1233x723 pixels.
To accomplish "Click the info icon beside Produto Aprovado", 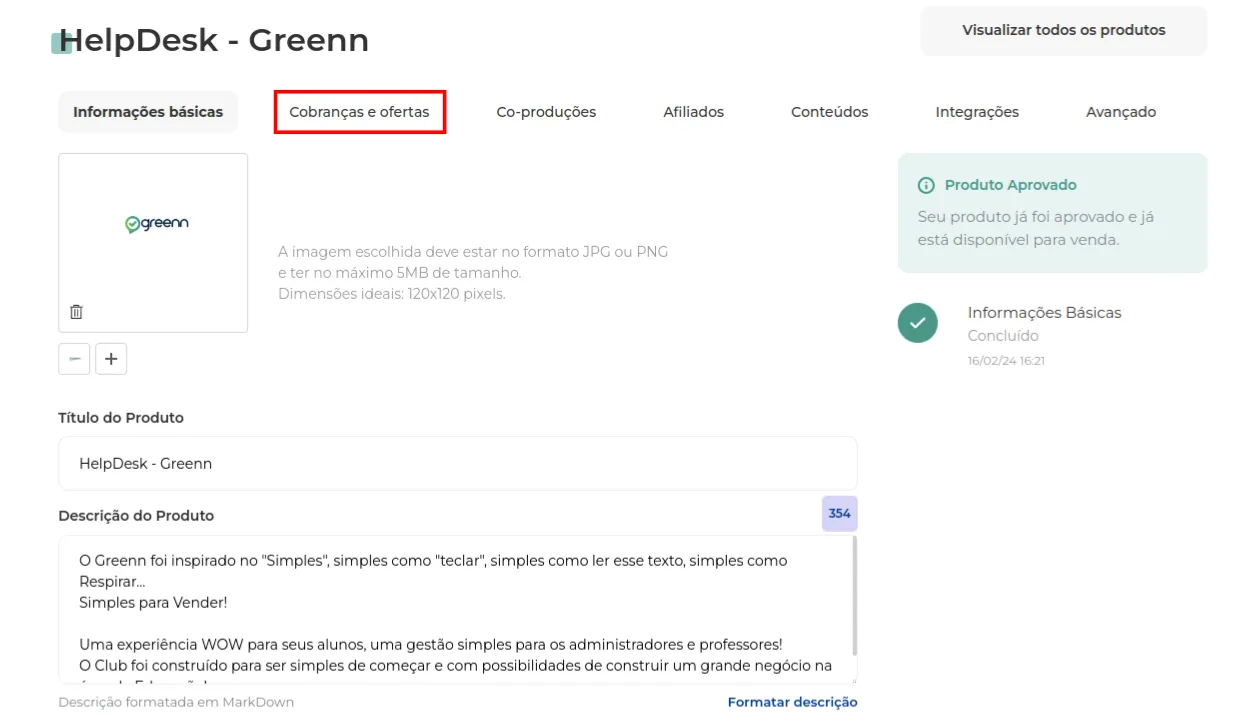I will (926, 185).
